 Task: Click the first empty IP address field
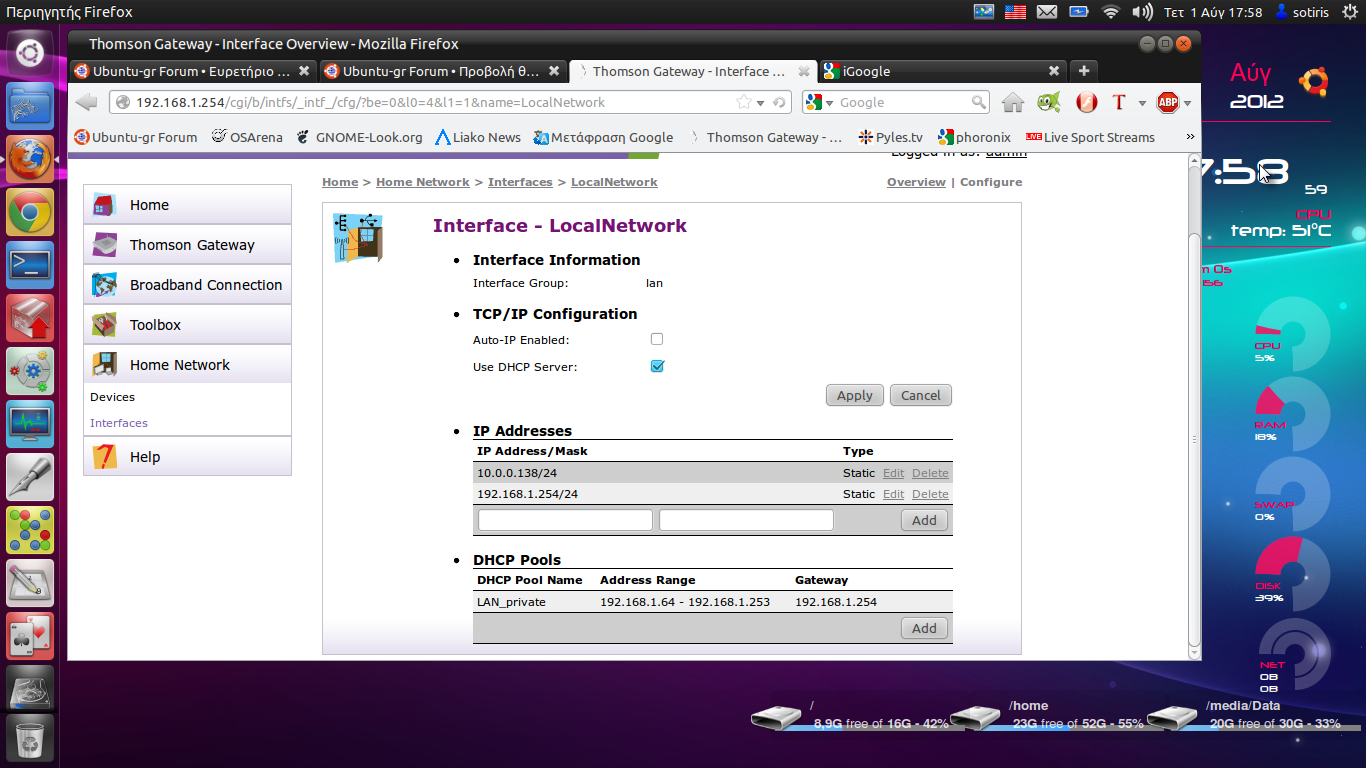click(565, 520)
